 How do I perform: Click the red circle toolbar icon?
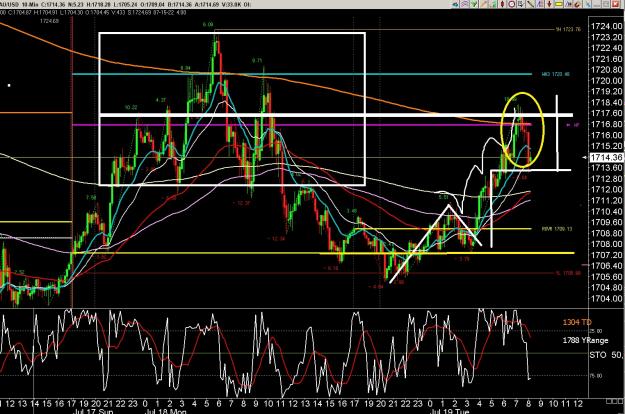[x=511, y=4]
